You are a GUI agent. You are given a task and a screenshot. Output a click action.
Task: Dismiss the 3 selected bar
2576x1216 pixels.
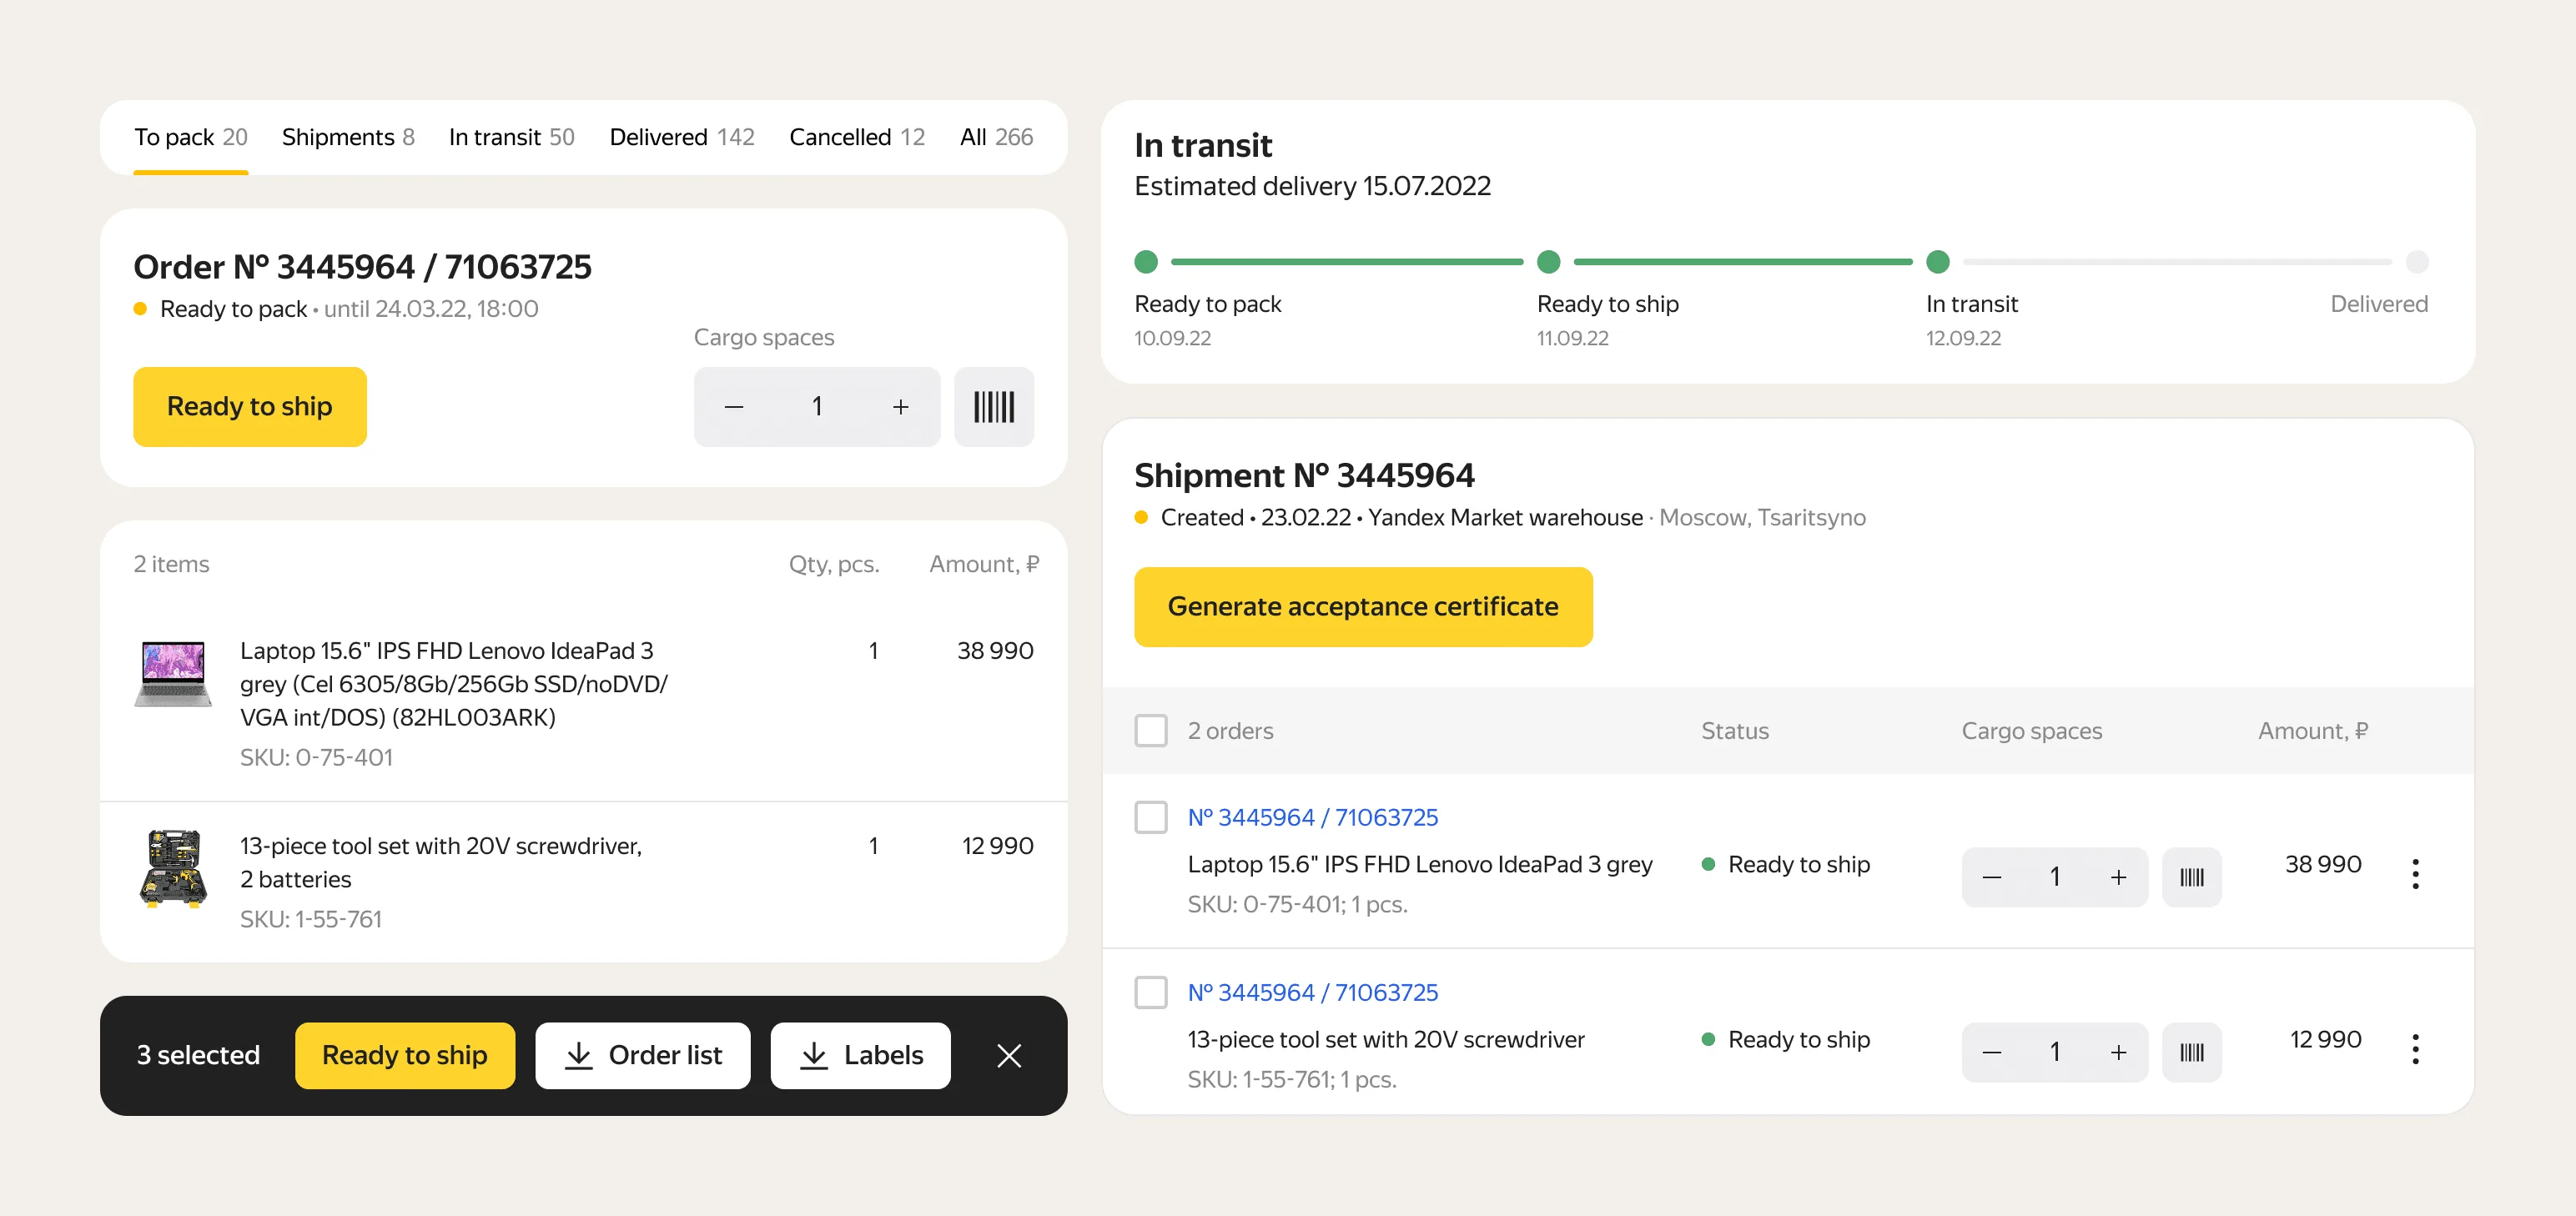1009,1055
